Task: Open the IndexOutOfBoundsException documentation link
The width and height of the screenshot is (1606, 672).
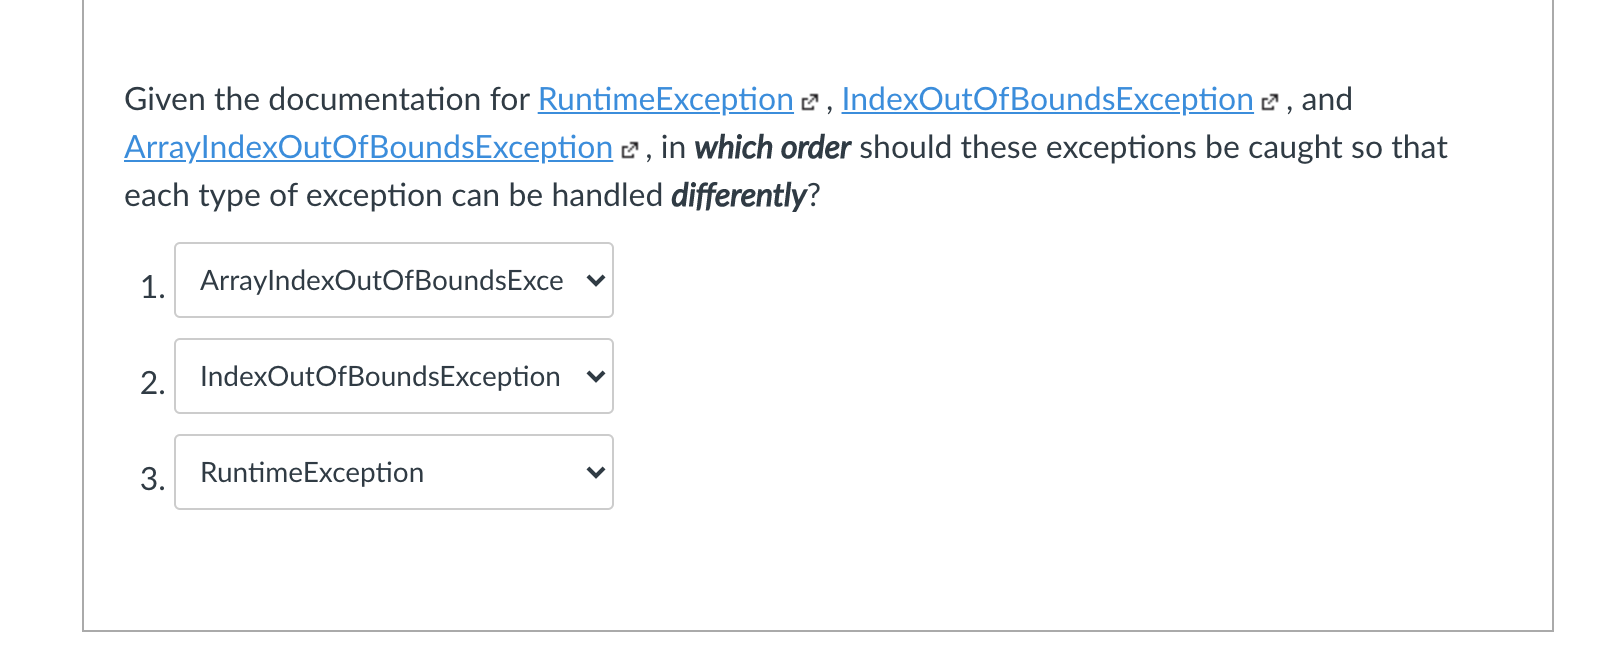Action: click(1045, 100)
